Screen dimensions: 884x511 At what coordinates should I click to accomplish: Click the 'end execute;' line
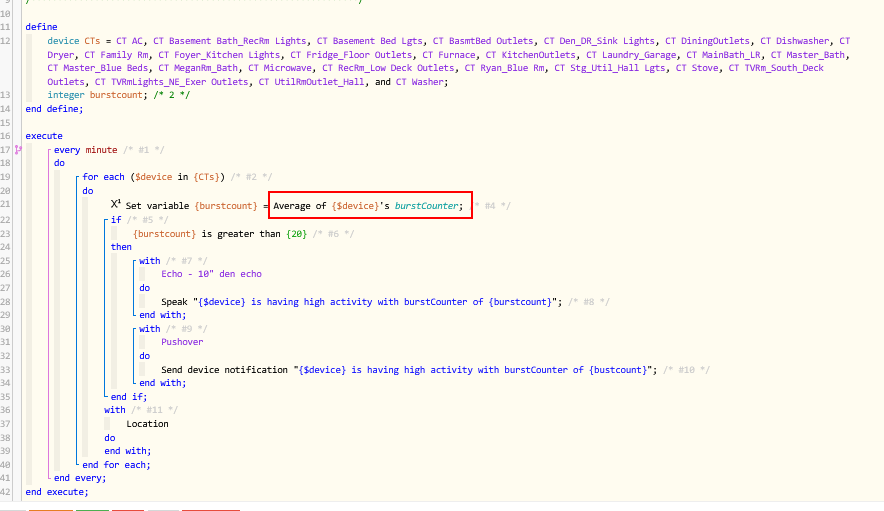point(57,491)
